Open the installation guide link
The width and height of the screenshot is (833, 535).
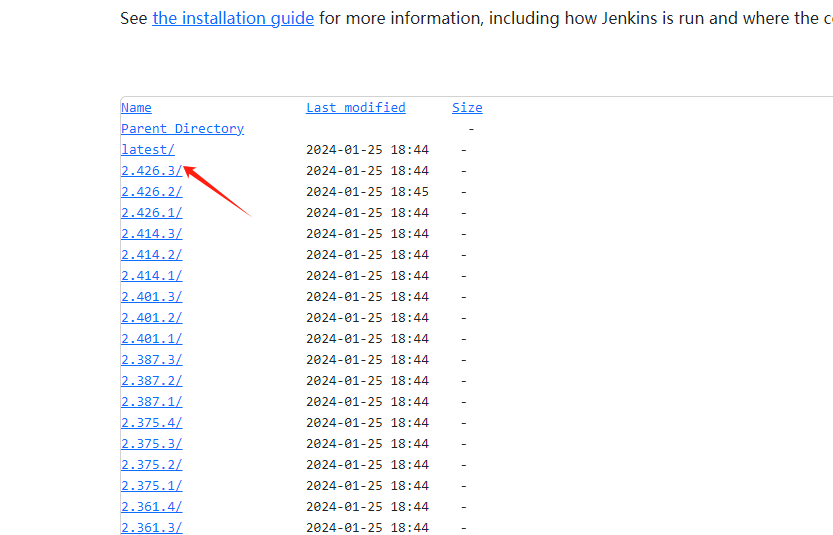233,19
